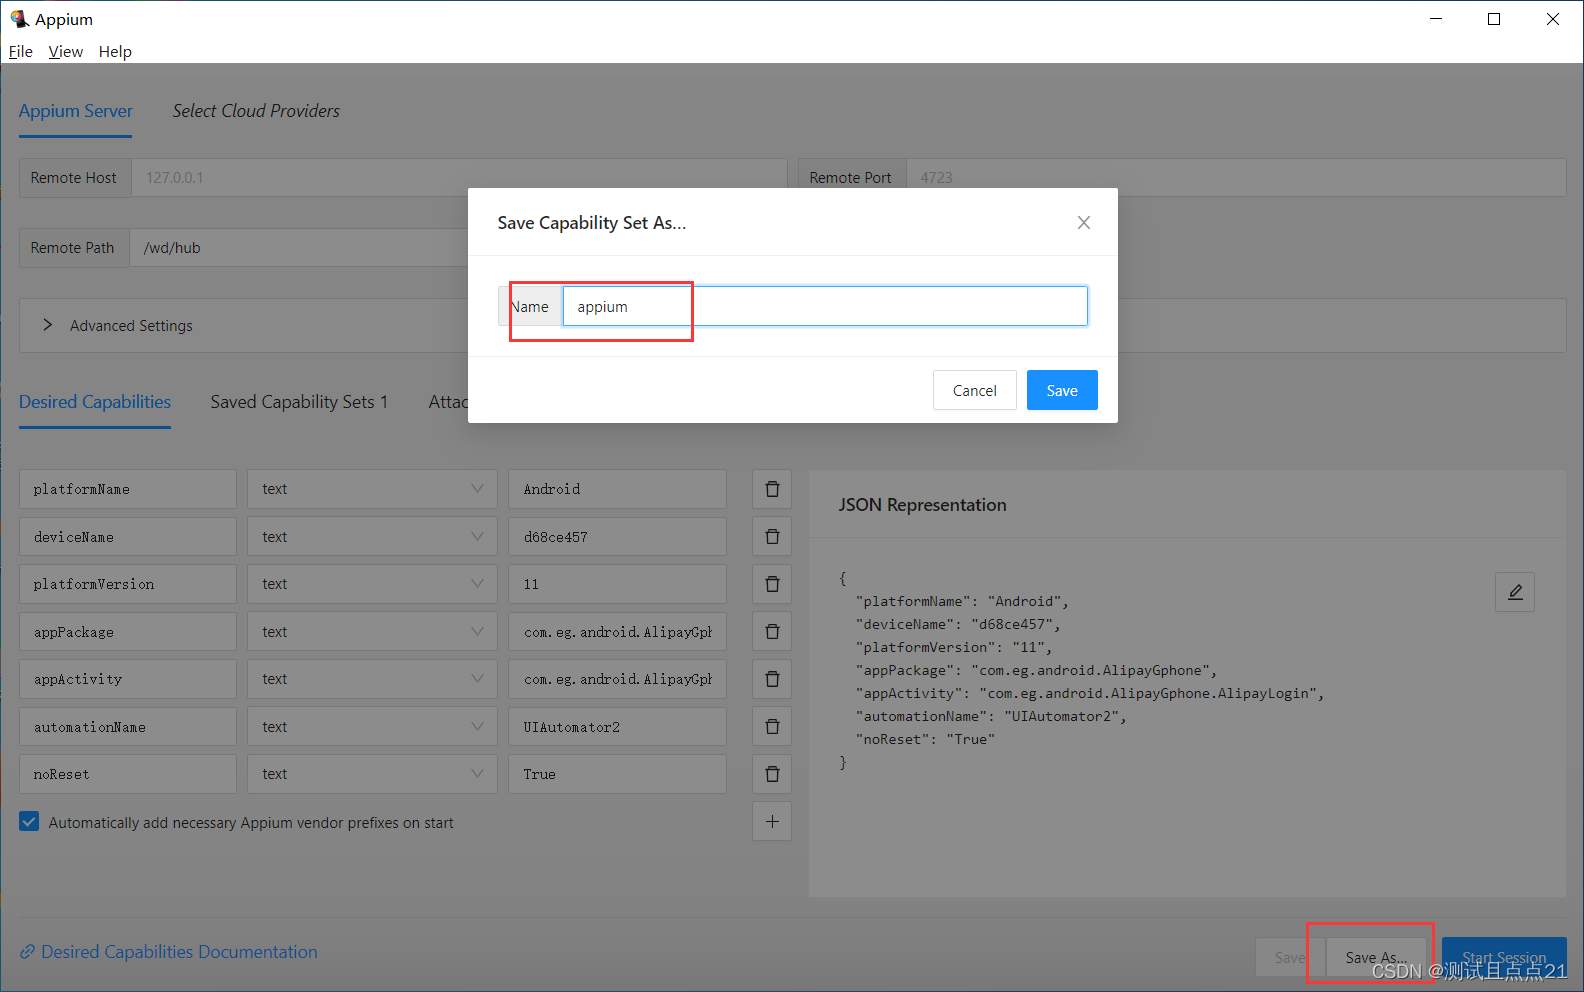The image size is (1584, 992).
Task: Select the Desired Capabilities tab
Action: pos(95,402)
